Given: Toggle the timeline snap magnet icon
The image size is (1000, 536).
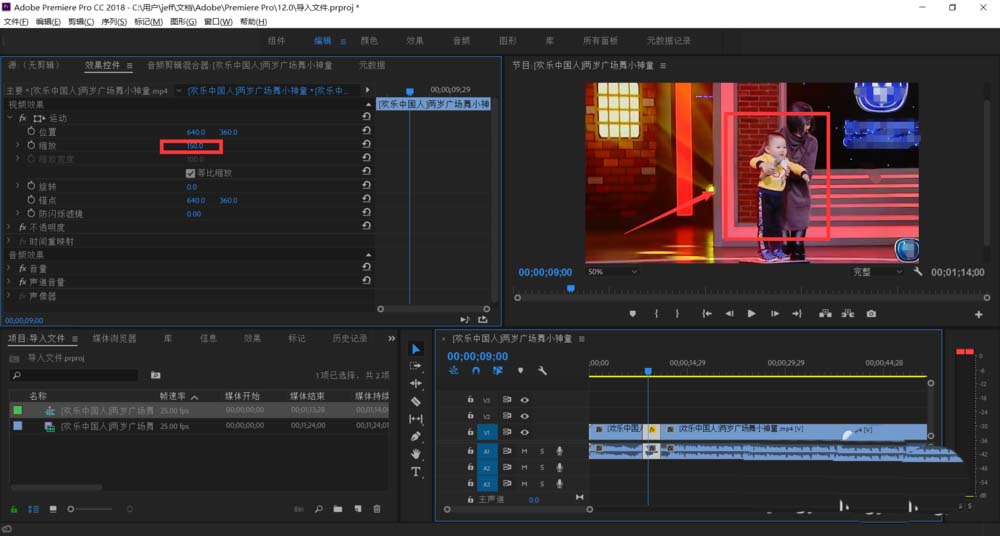Looking at the screenshot, I should (476, 371).
